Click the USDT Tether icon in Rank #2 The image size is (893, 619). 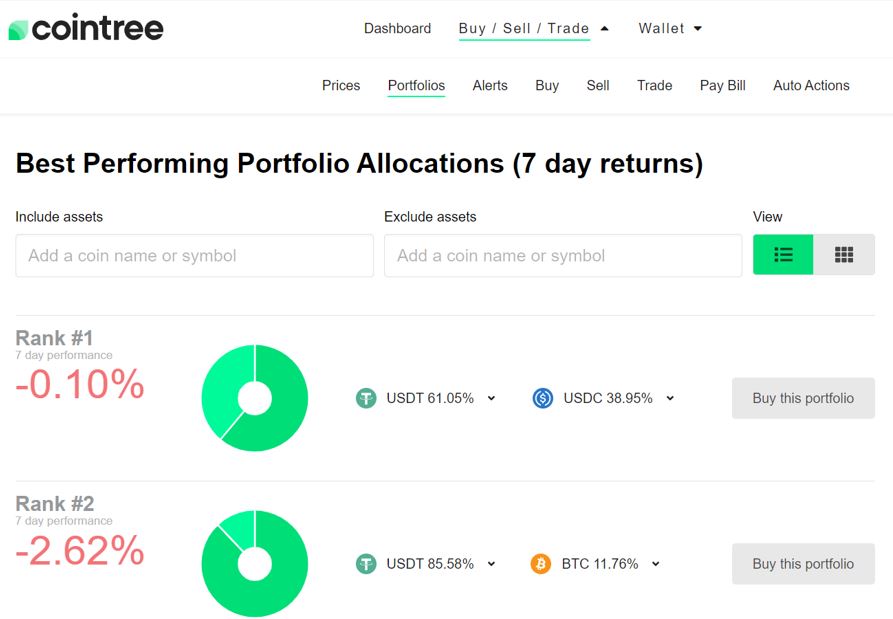tap(366, 564)
